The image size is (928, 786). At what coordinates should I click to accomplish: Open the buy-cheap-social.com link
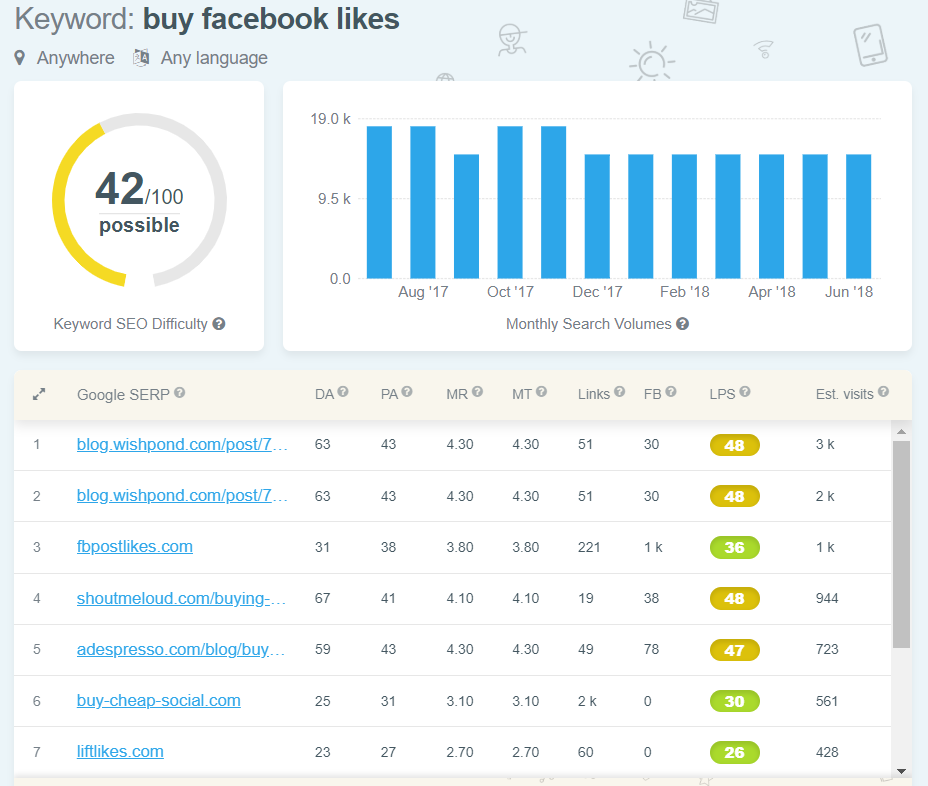(x=159, y=700)
